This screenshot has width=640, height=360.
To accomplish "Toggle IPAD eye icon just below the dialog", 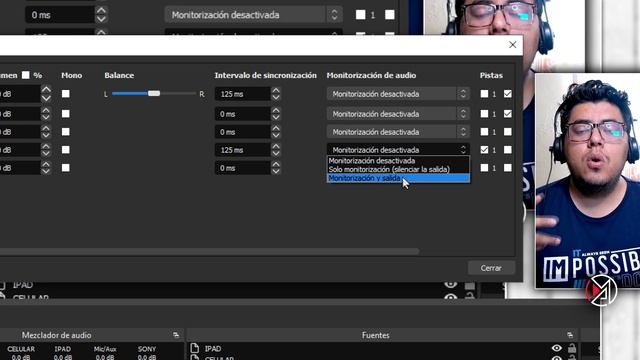I will click(451, 284).
